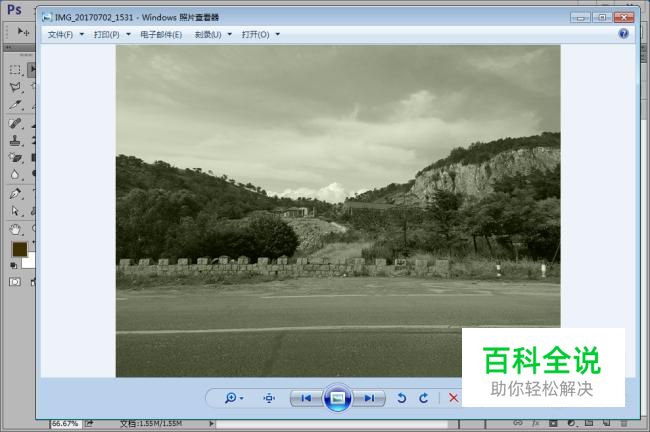650x432 pixels.
Task: Open the 打印(P) menu in Photo Viewer
Action: pos(112,34)
